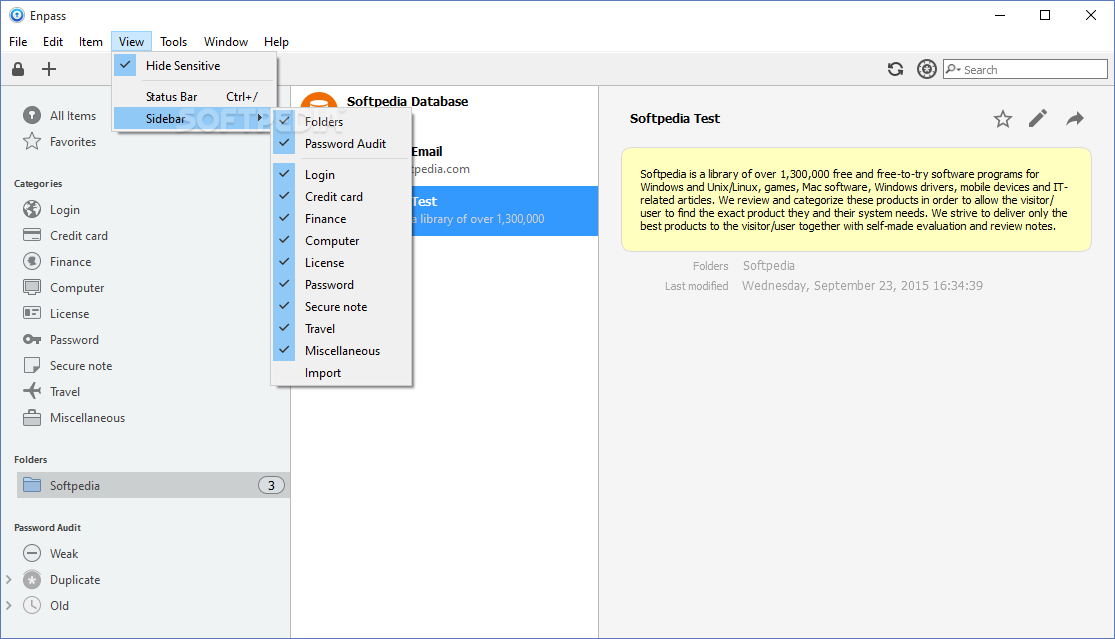The image size is (1115, 639).
Task: Uncheck Login in Sidebar submenu
Action: click(x=341, y=174)
